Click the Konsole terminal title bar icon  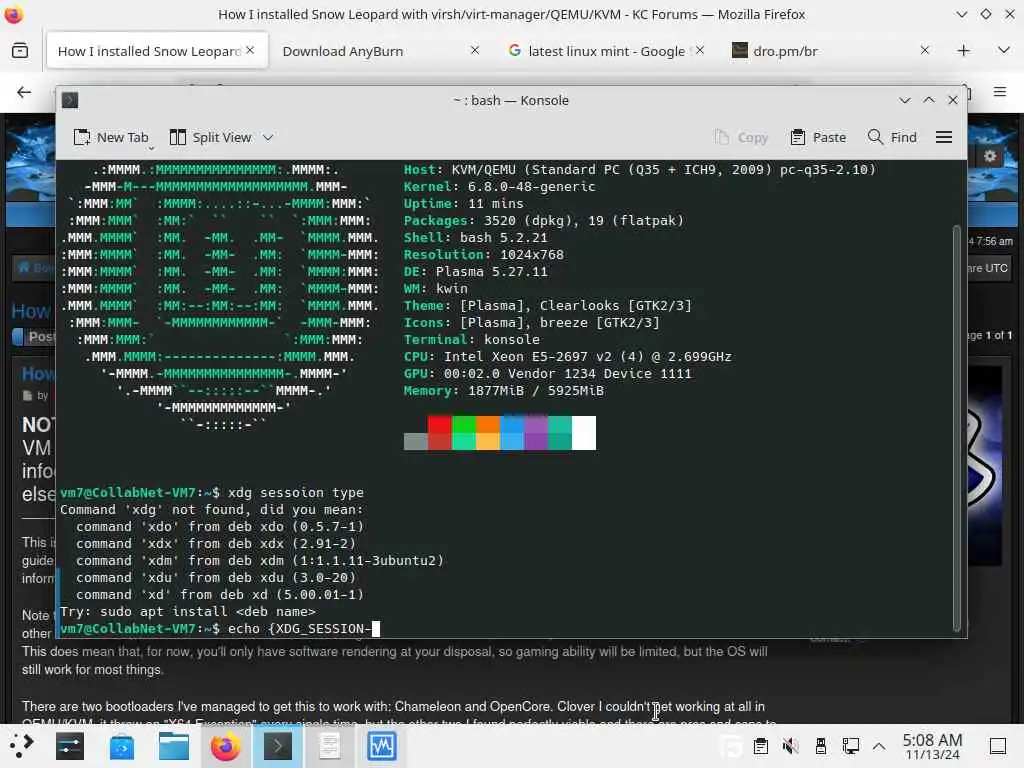point(70,100)
